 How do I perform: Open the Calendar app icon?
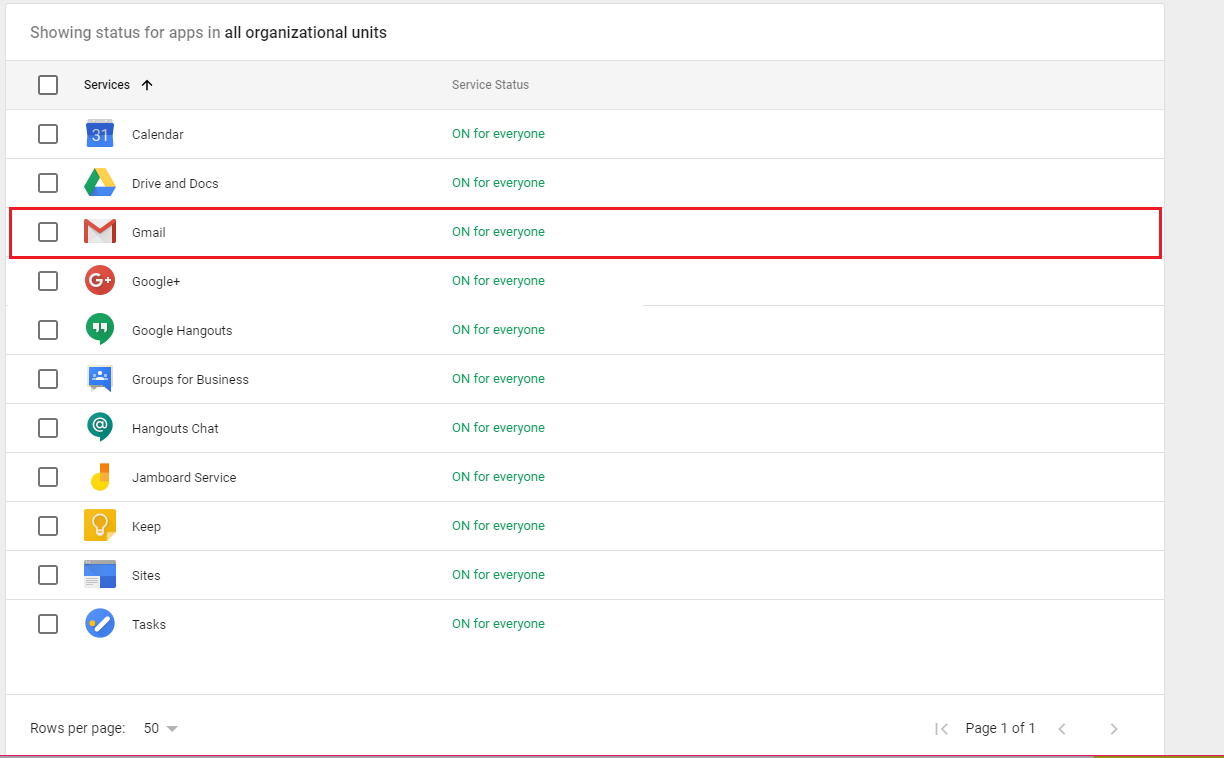point(100,134)
